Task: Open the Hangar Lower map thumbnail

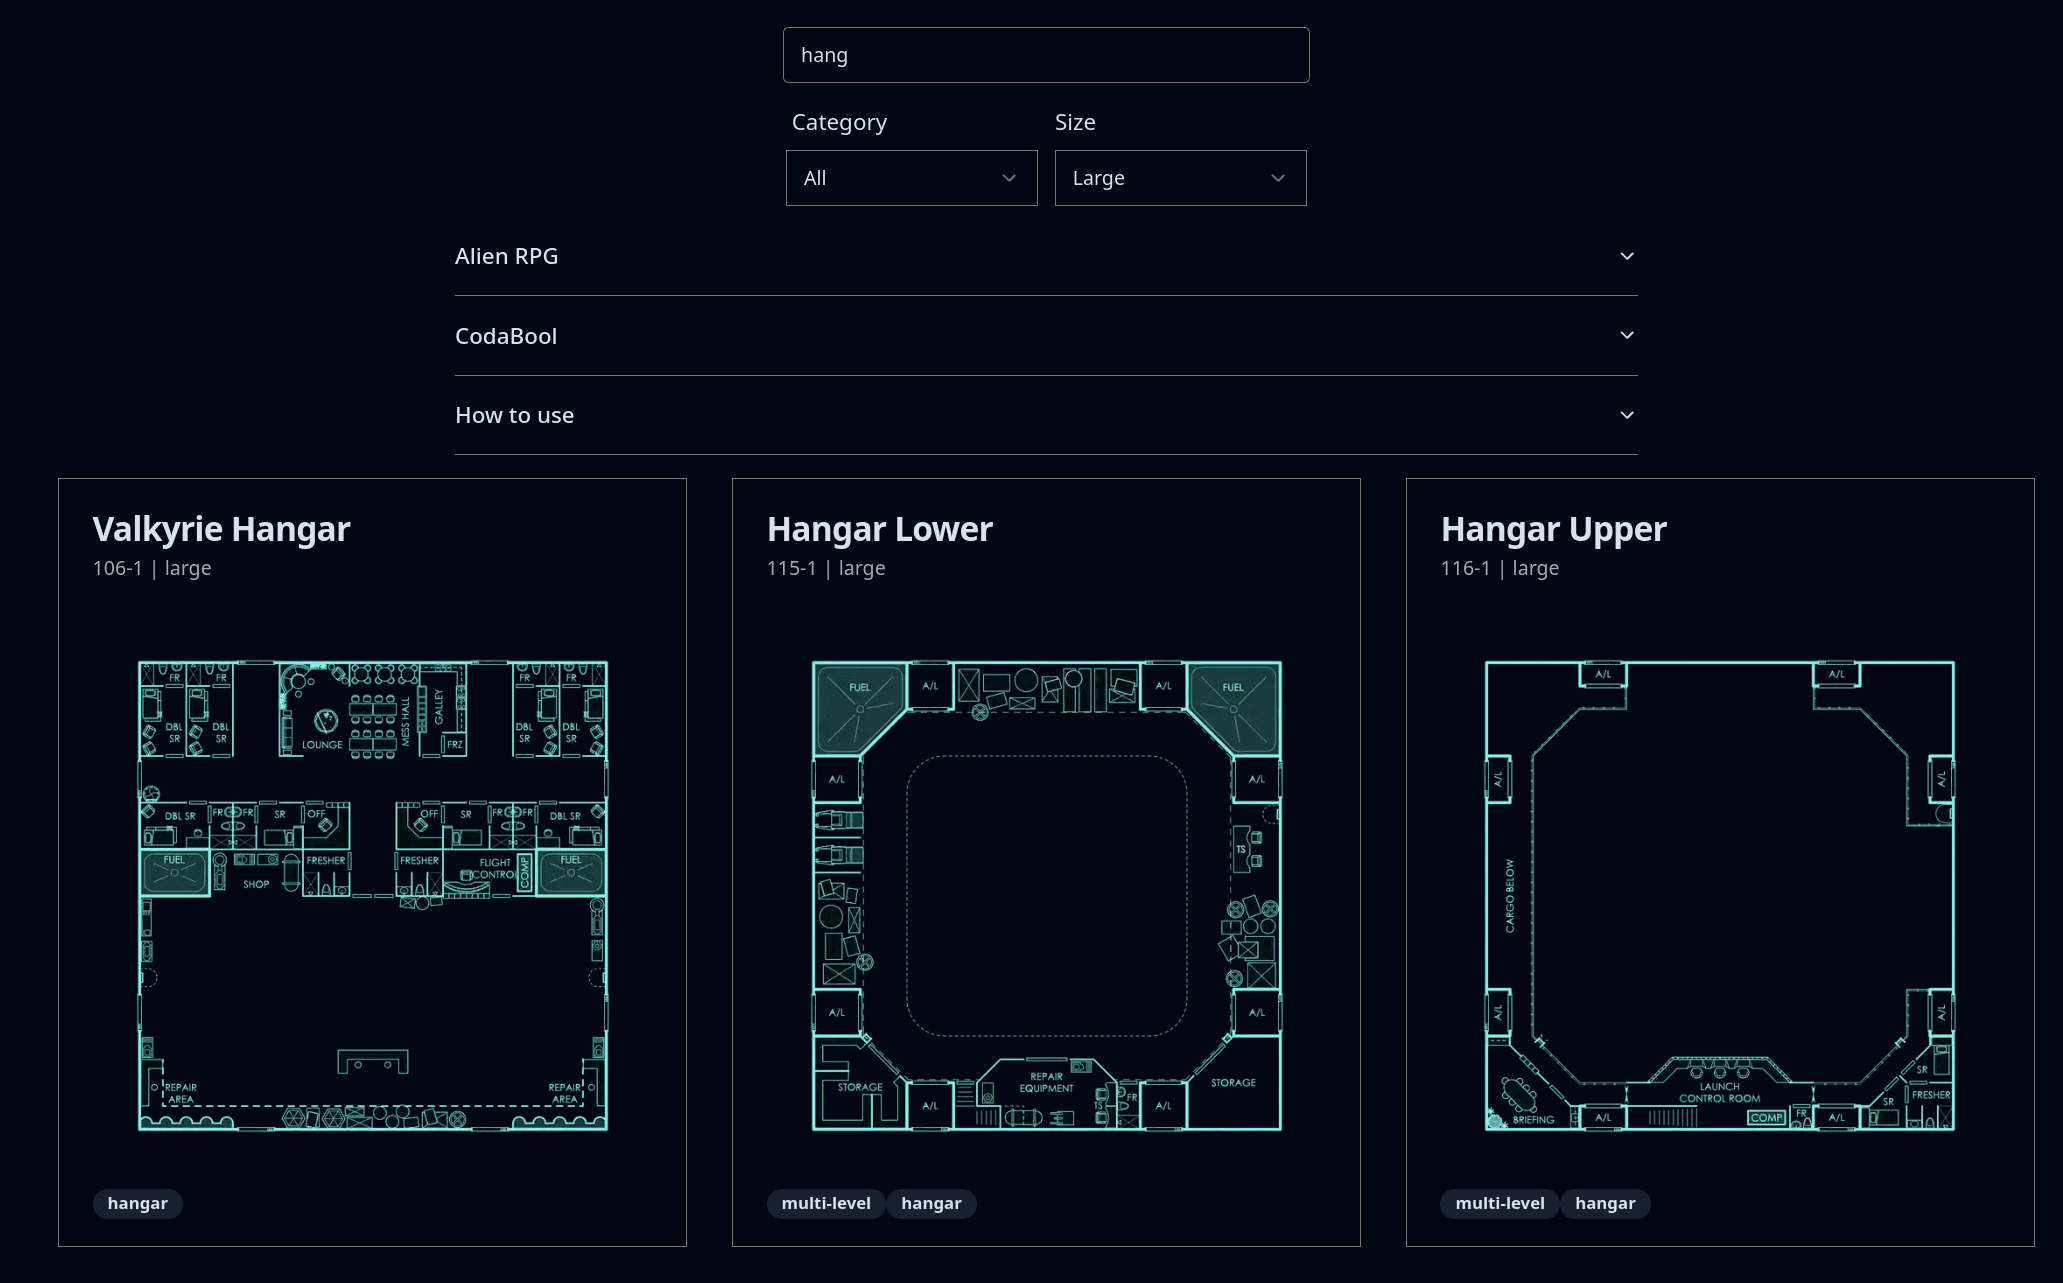Action: [x=1046, y=895]
